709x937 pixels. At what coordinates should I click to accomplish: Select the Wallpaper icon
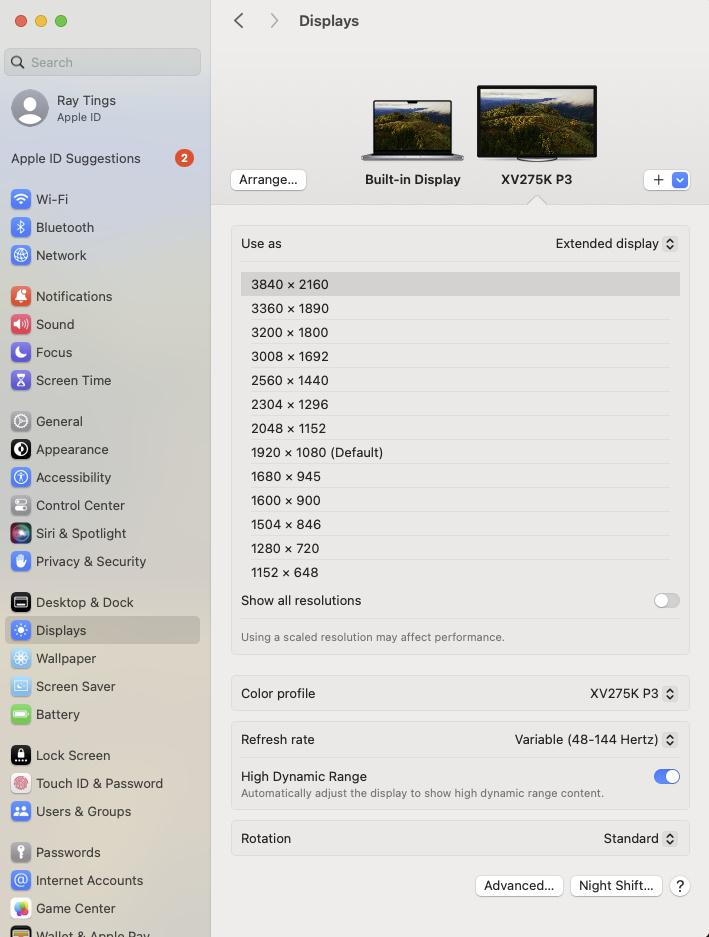(x=21, y=658)
